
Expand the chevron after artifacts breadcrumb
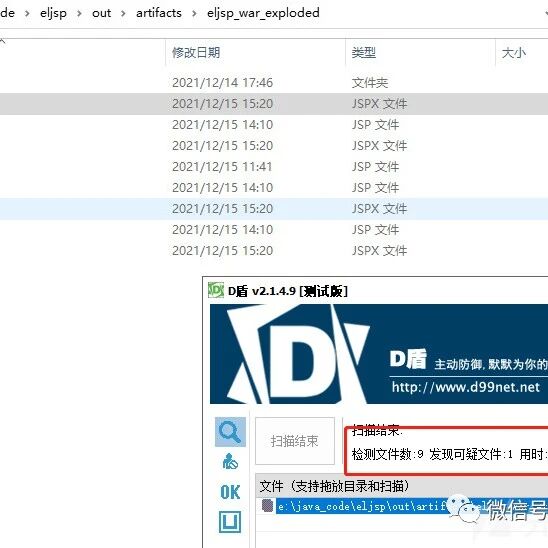pos(194,14)
